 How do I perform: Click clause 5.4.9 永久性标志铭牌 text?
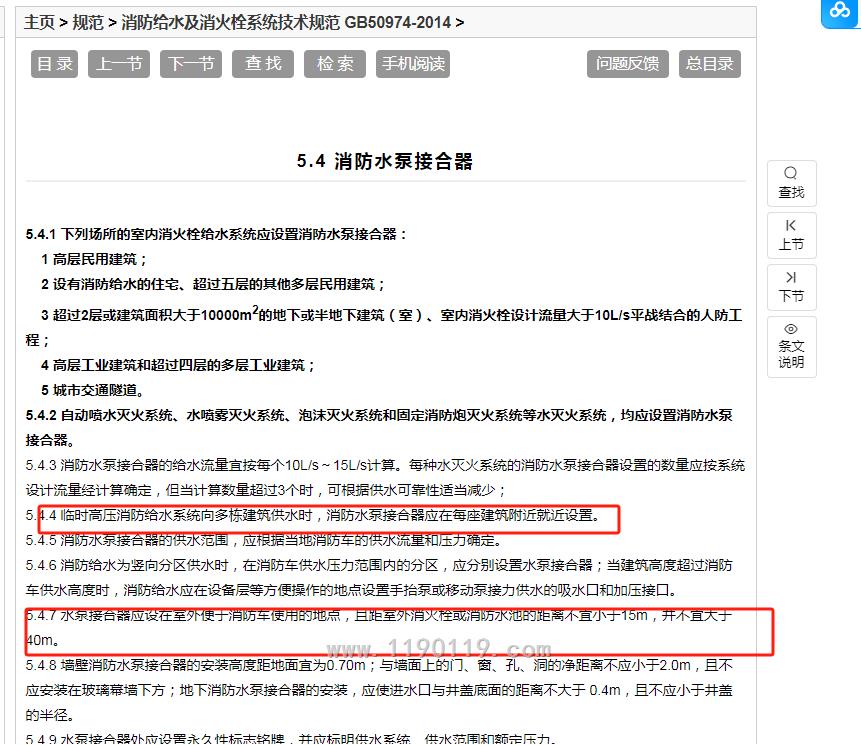(x=291, y=738)
